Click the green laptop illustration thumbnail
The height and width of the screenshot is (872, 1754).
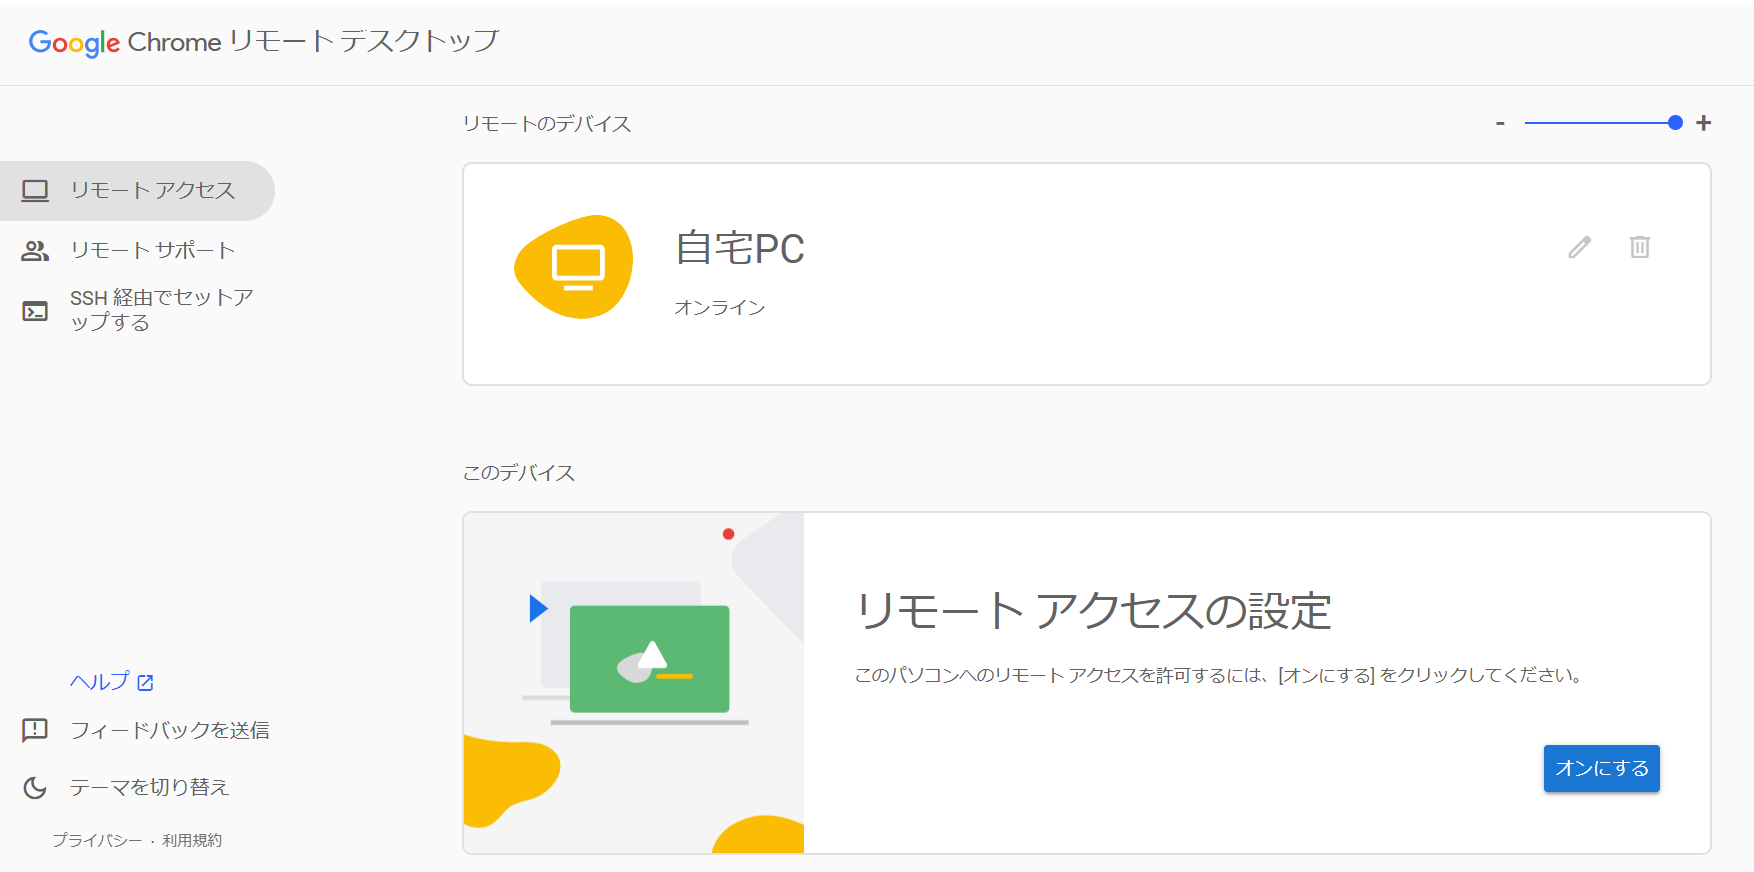pyautogui.click(x=649, y=660)
